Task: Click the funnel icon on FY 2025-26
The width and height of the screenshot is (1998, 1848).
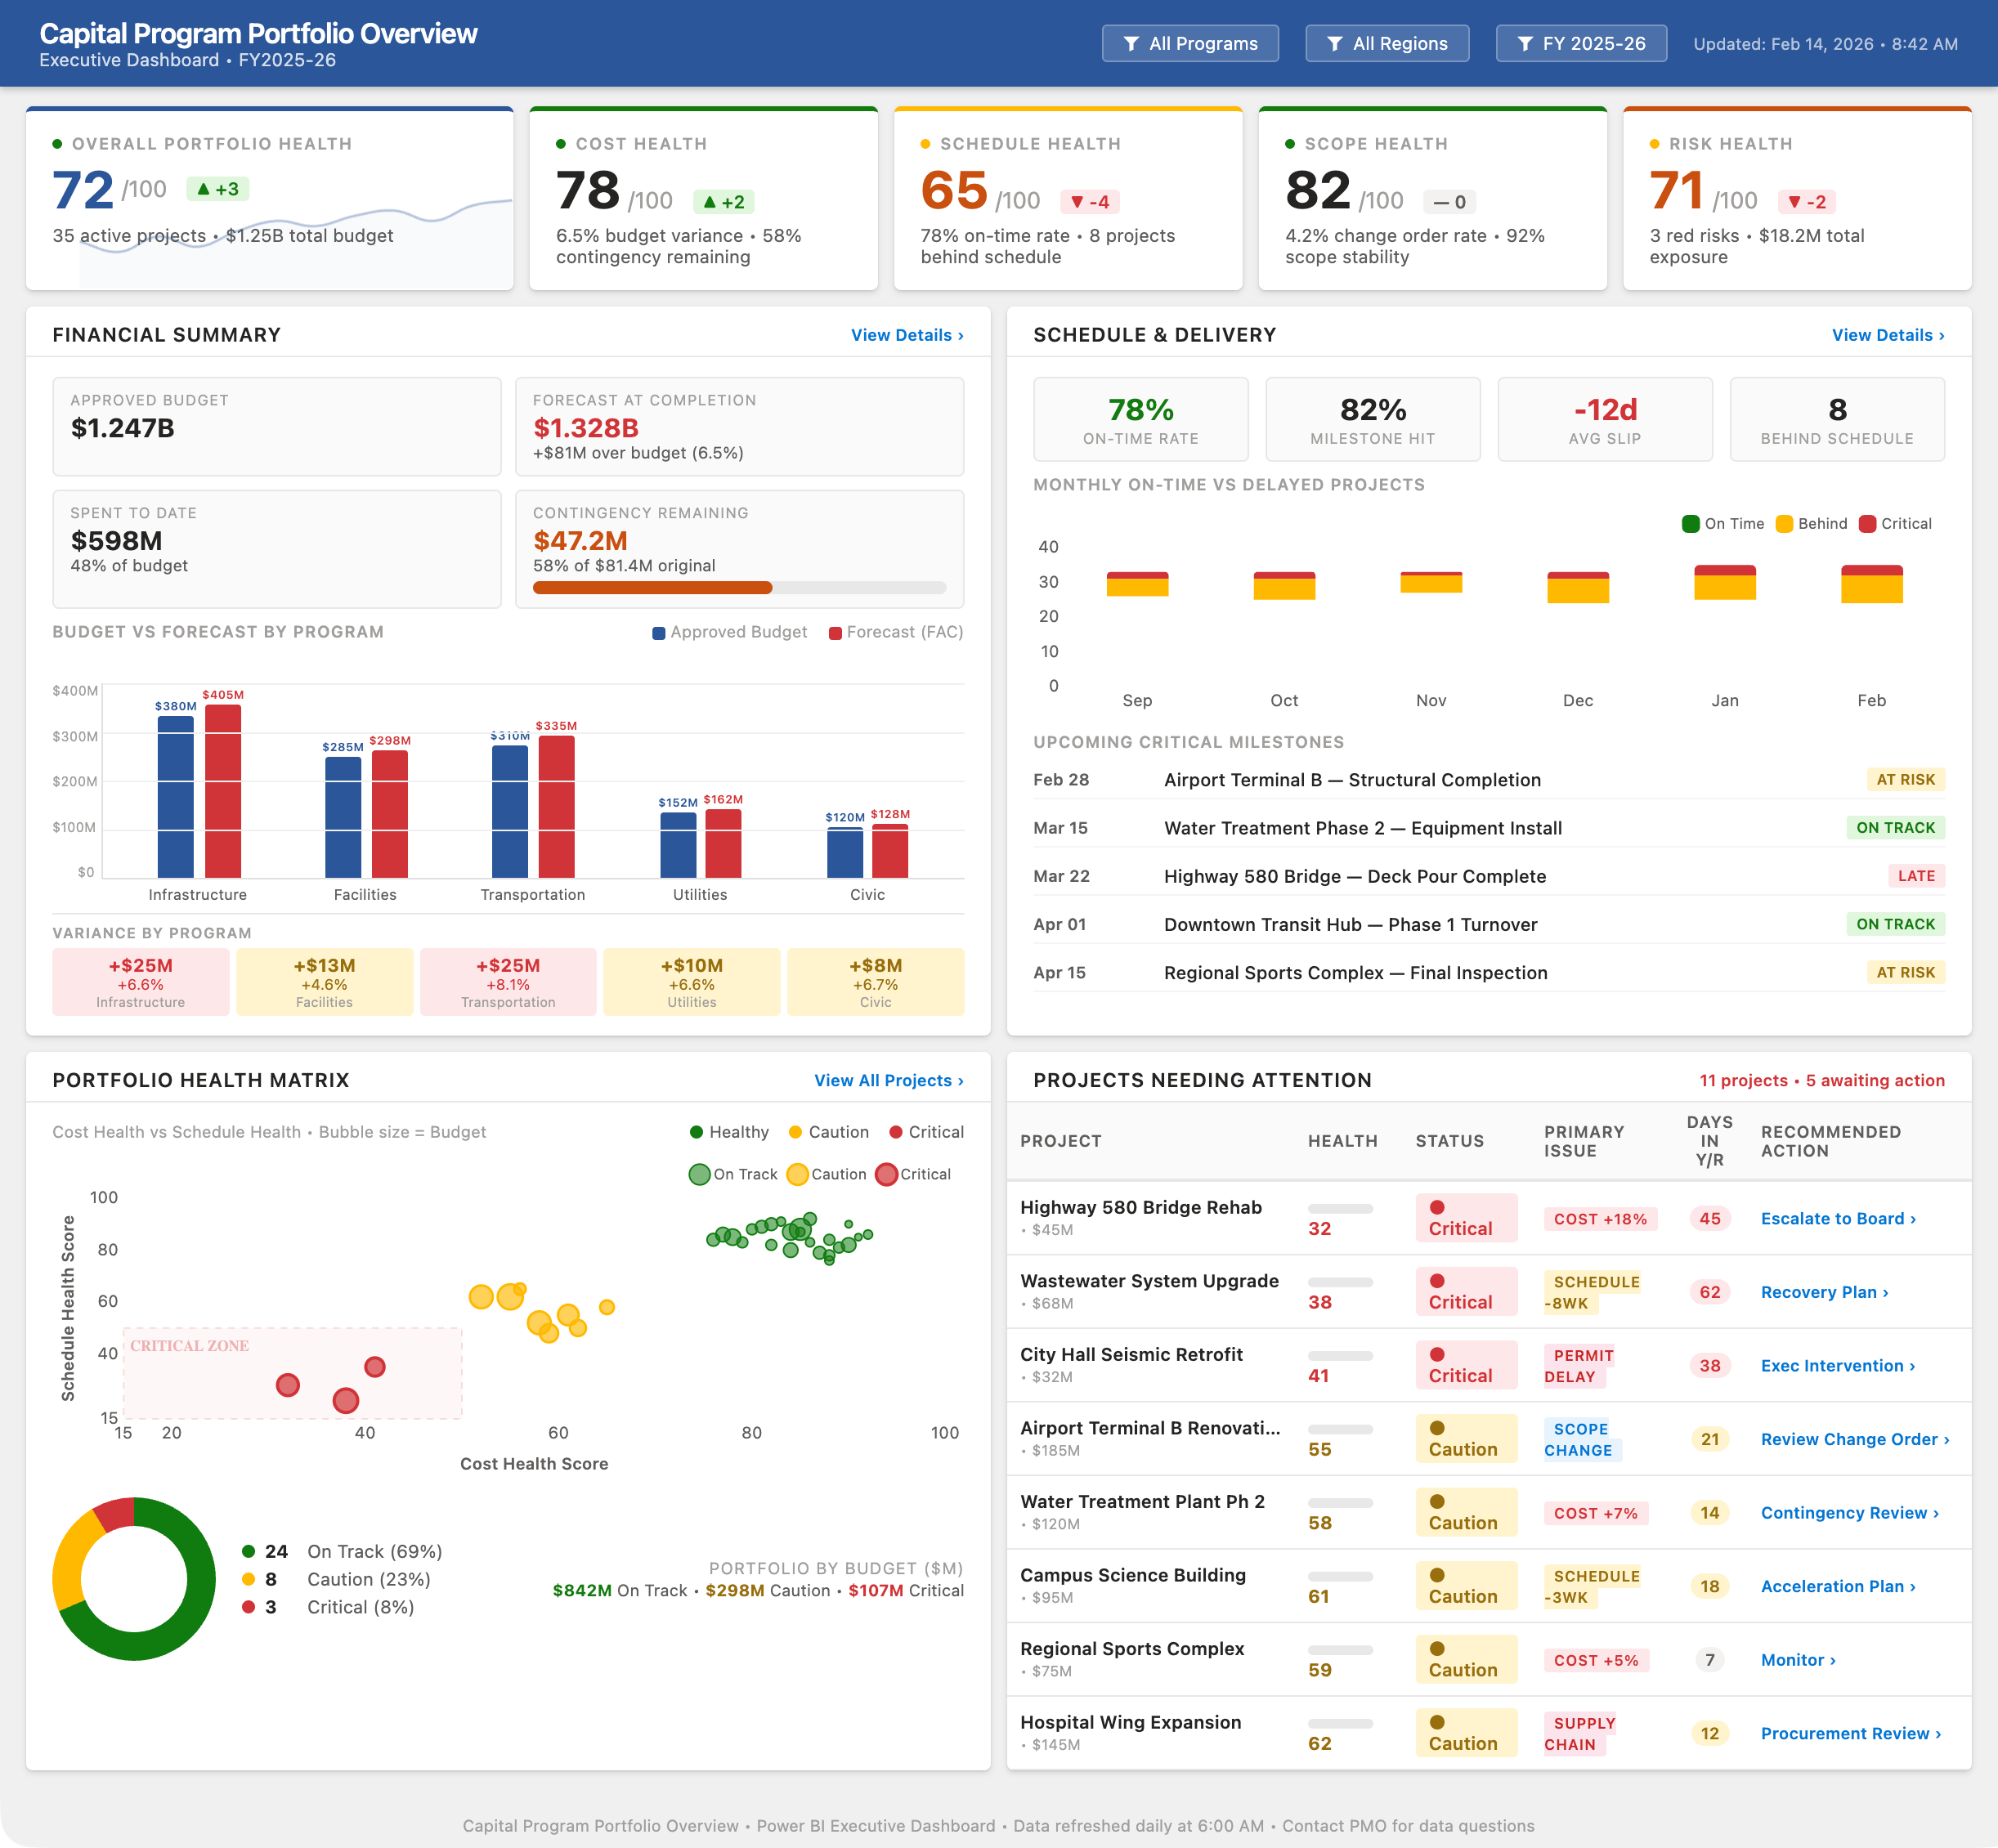Action: pos(1525,44)
